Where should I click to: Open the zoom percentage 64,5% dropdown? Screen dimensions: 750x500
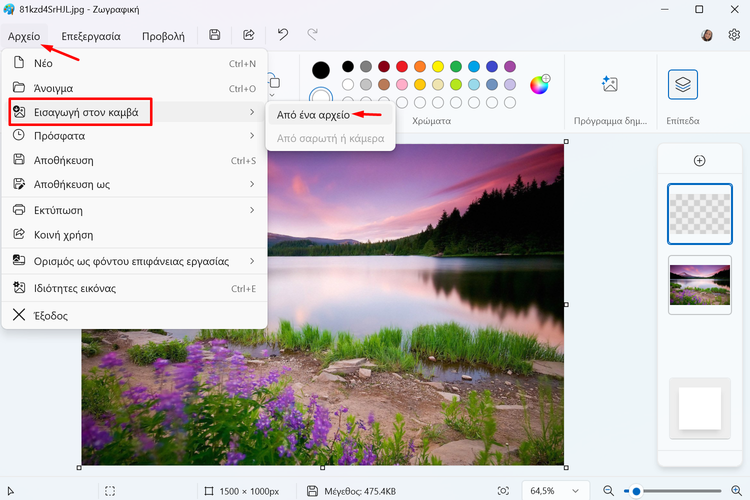[x=555, y=491]
